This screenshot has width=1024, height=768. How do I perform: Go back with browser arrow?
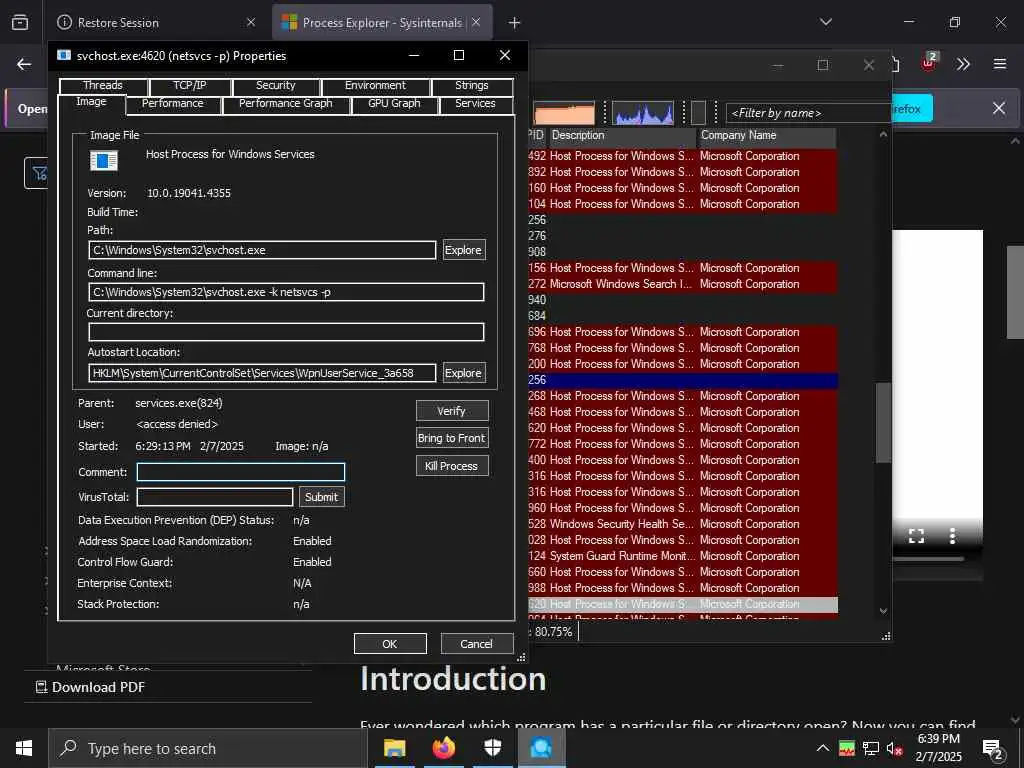pos(24,64)
